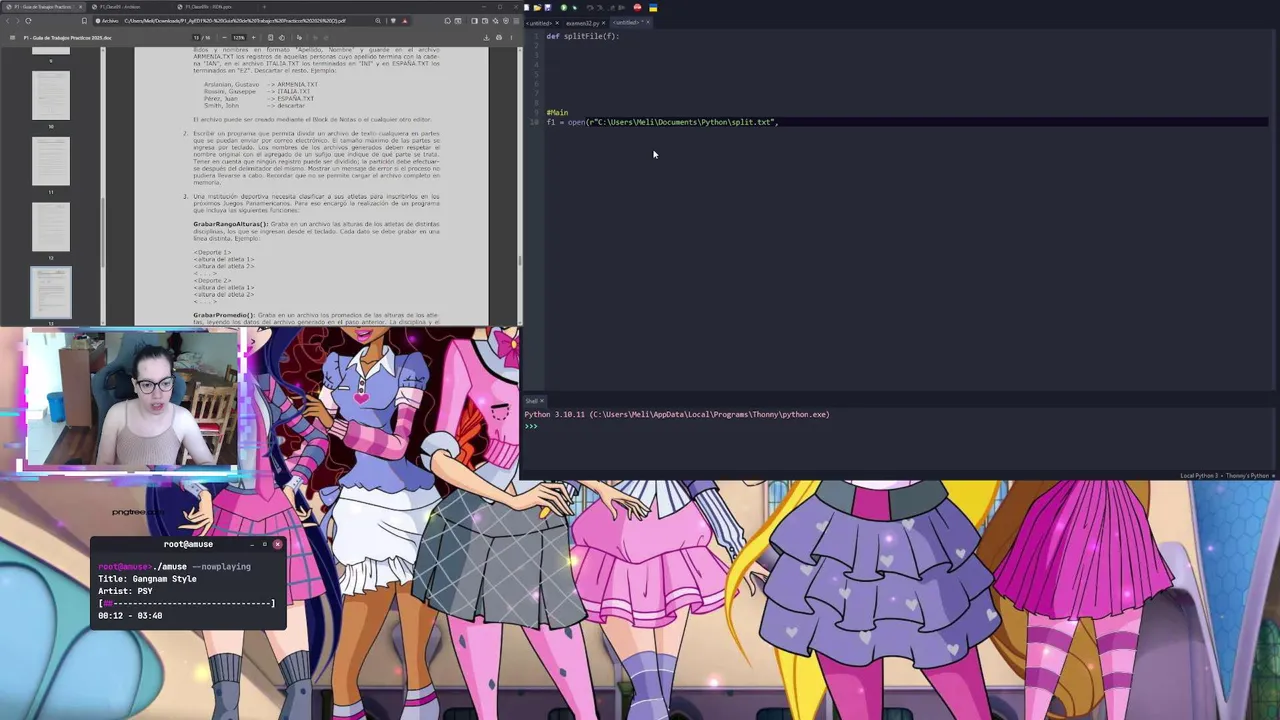Toggle the browser sidebar panel icon

tap(474, 20)
